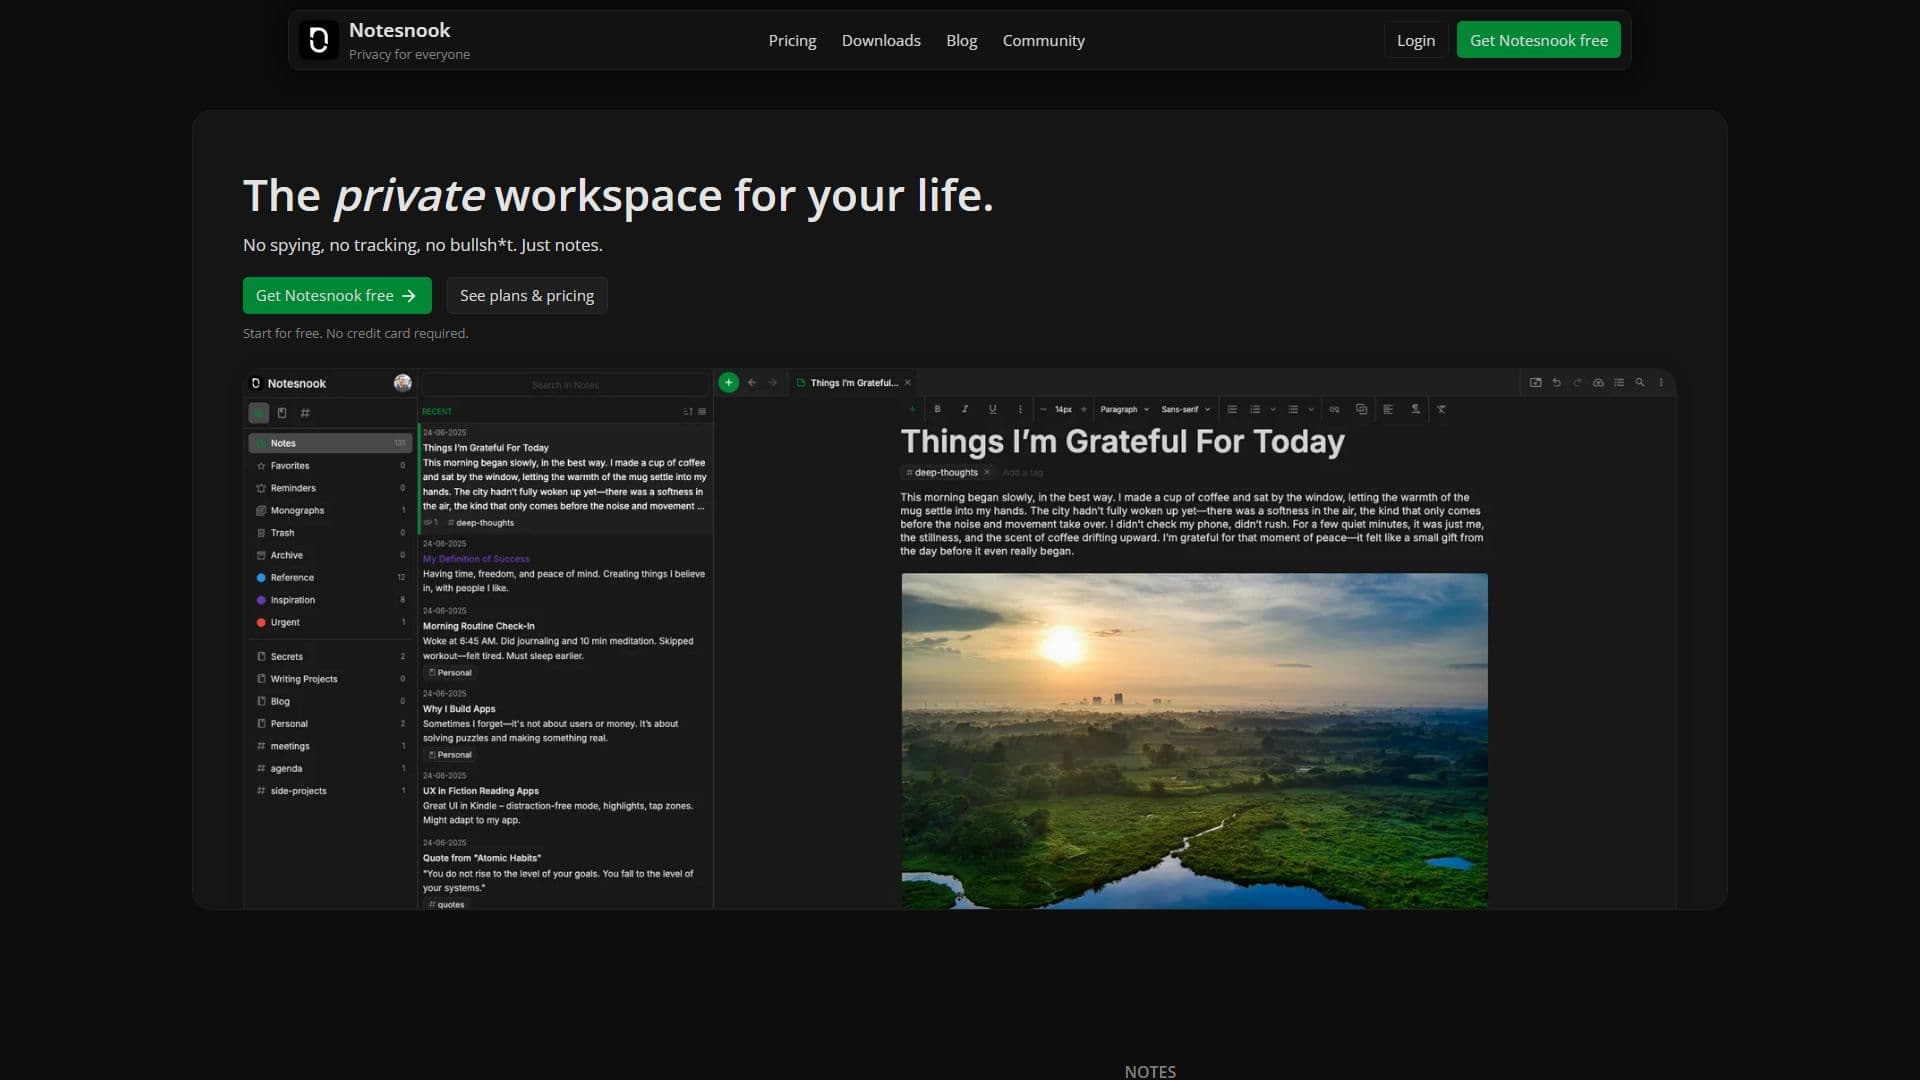Increase font size with plus button

tap(1084, 409)
